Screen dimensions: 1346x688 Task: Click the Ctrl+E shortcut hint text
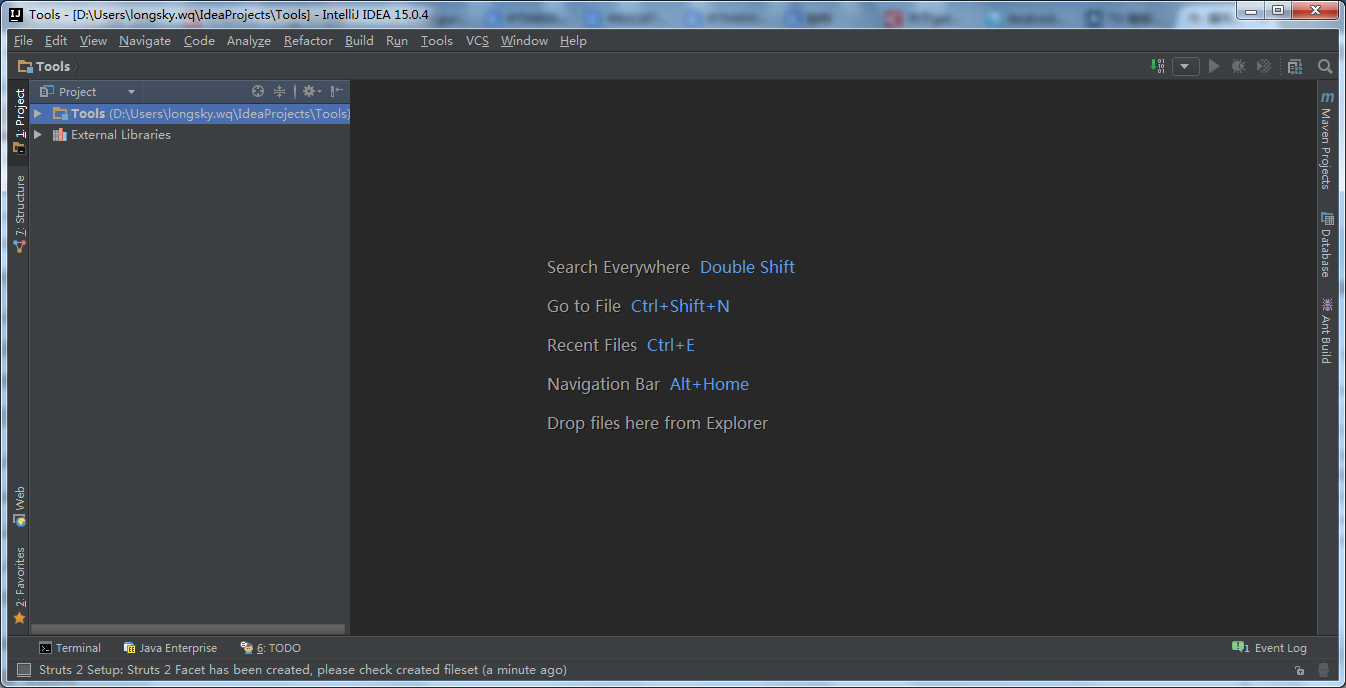(671, 345)
